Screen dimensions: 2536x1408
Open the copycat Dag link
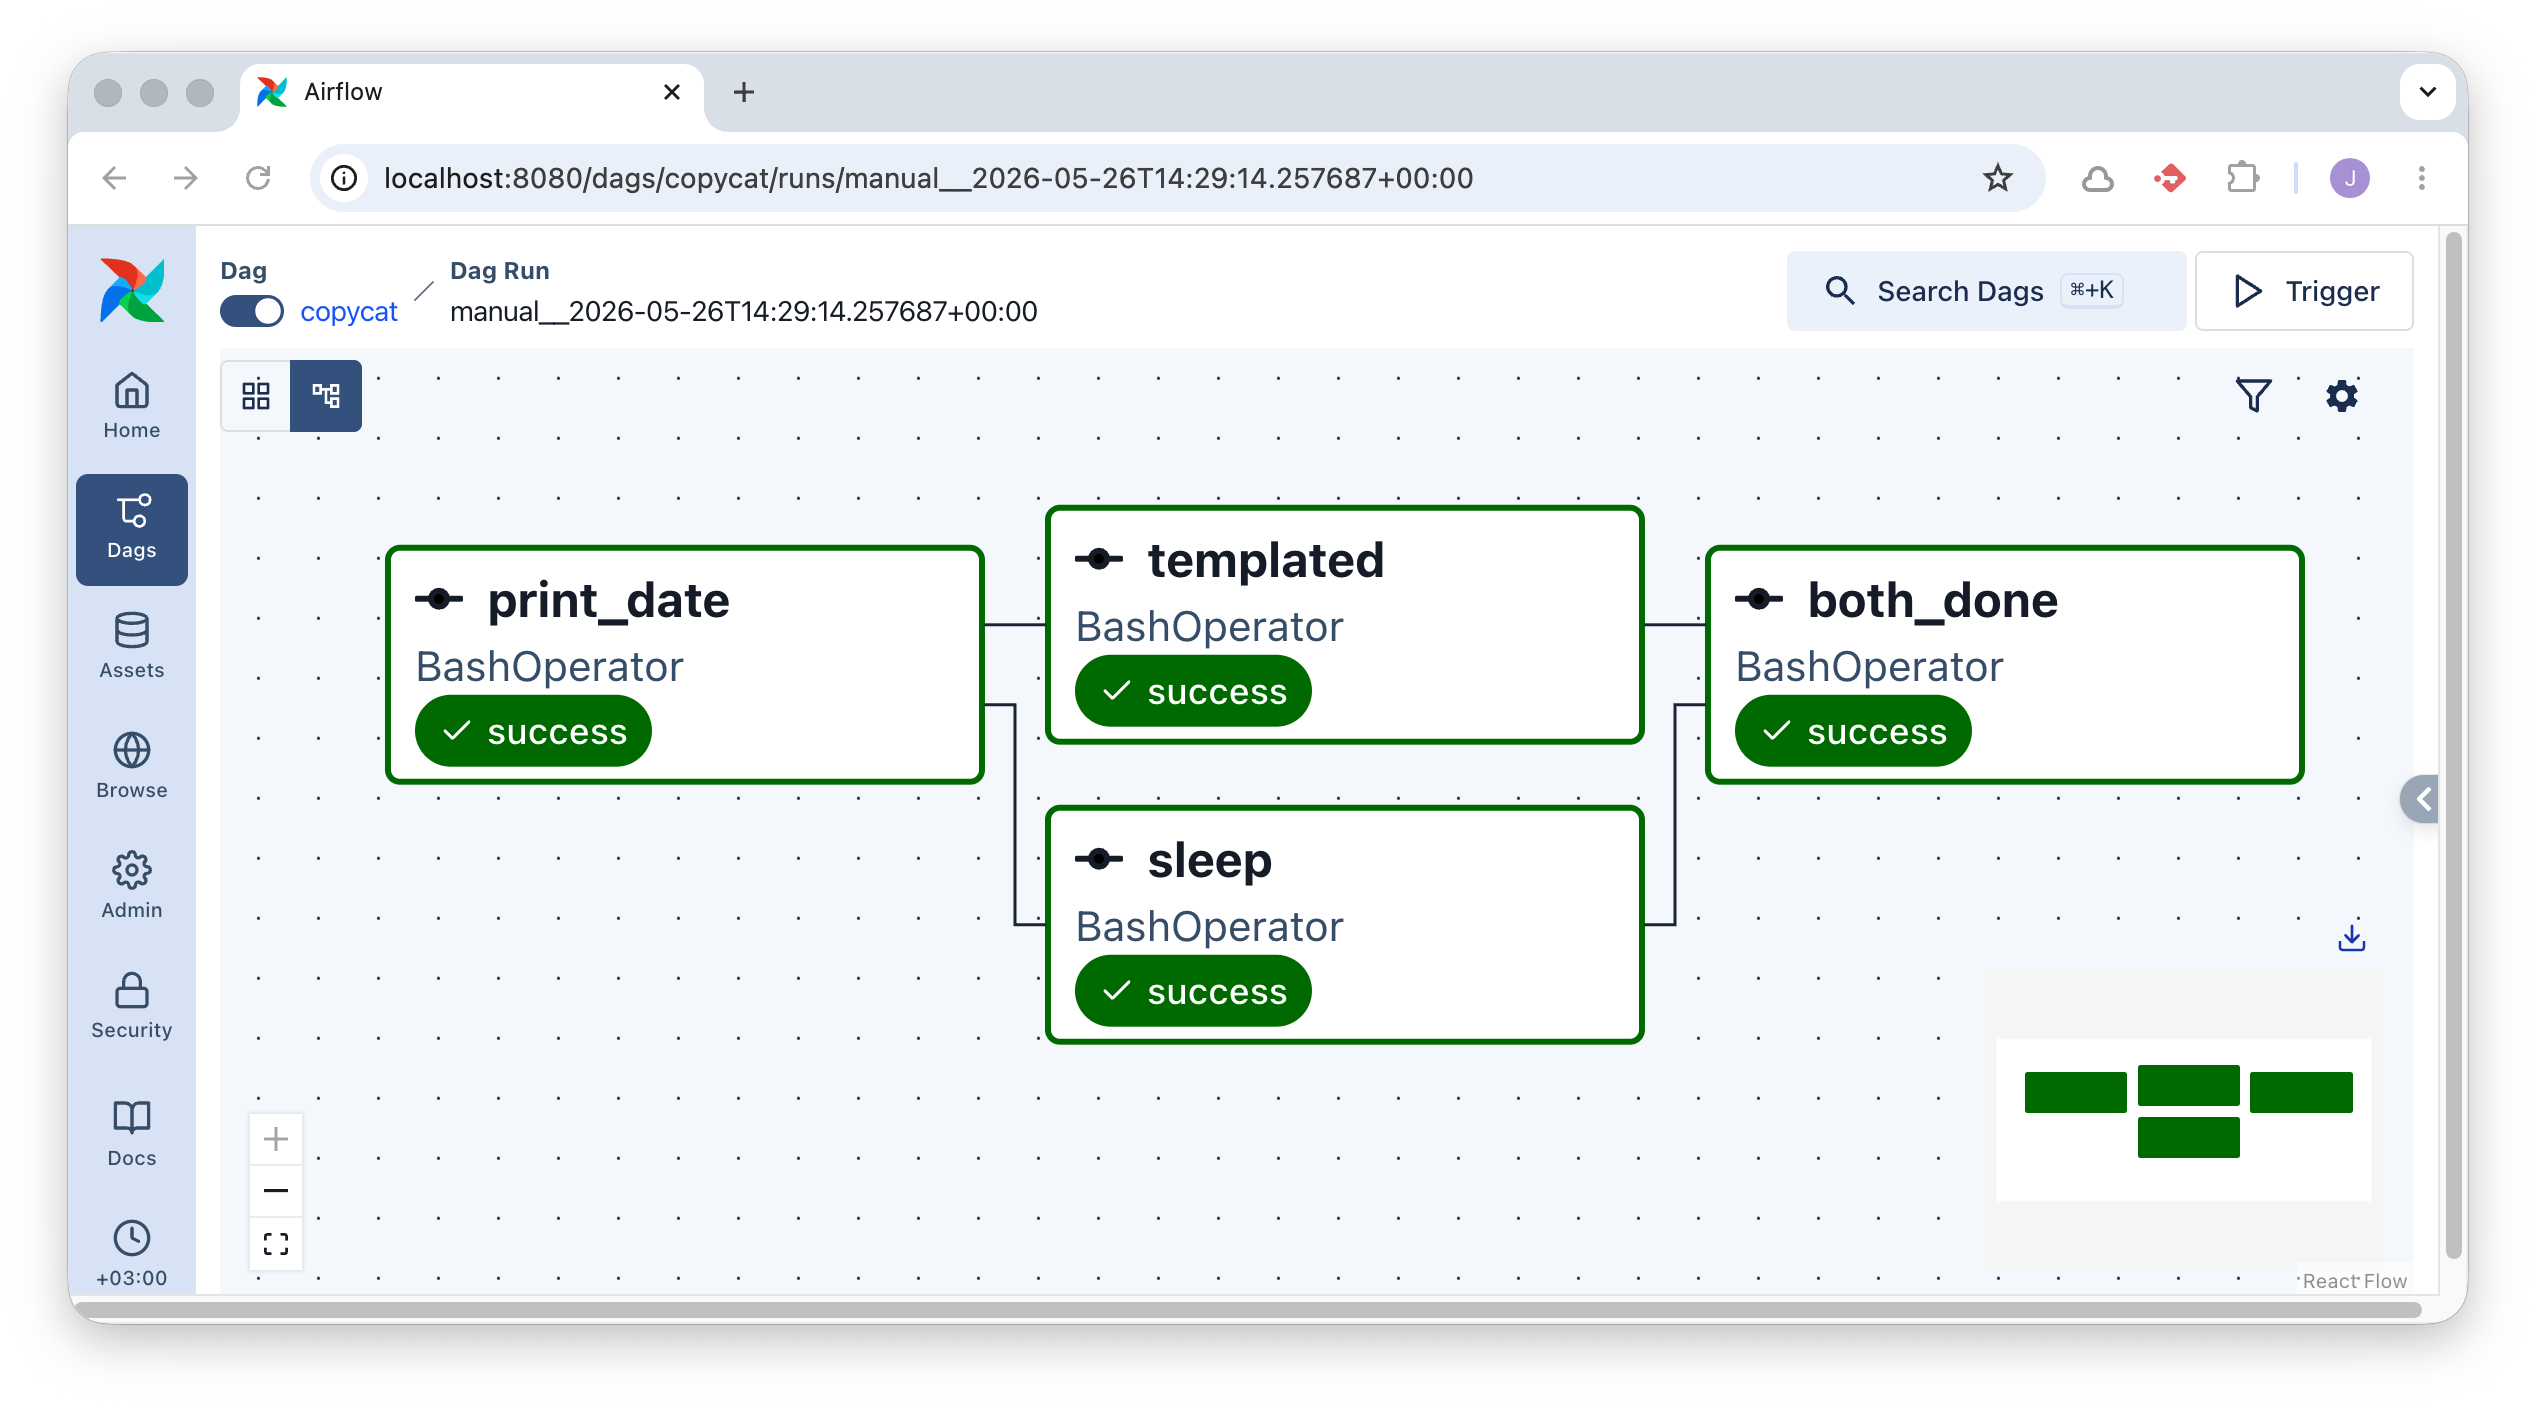click(x=349, y=312)
